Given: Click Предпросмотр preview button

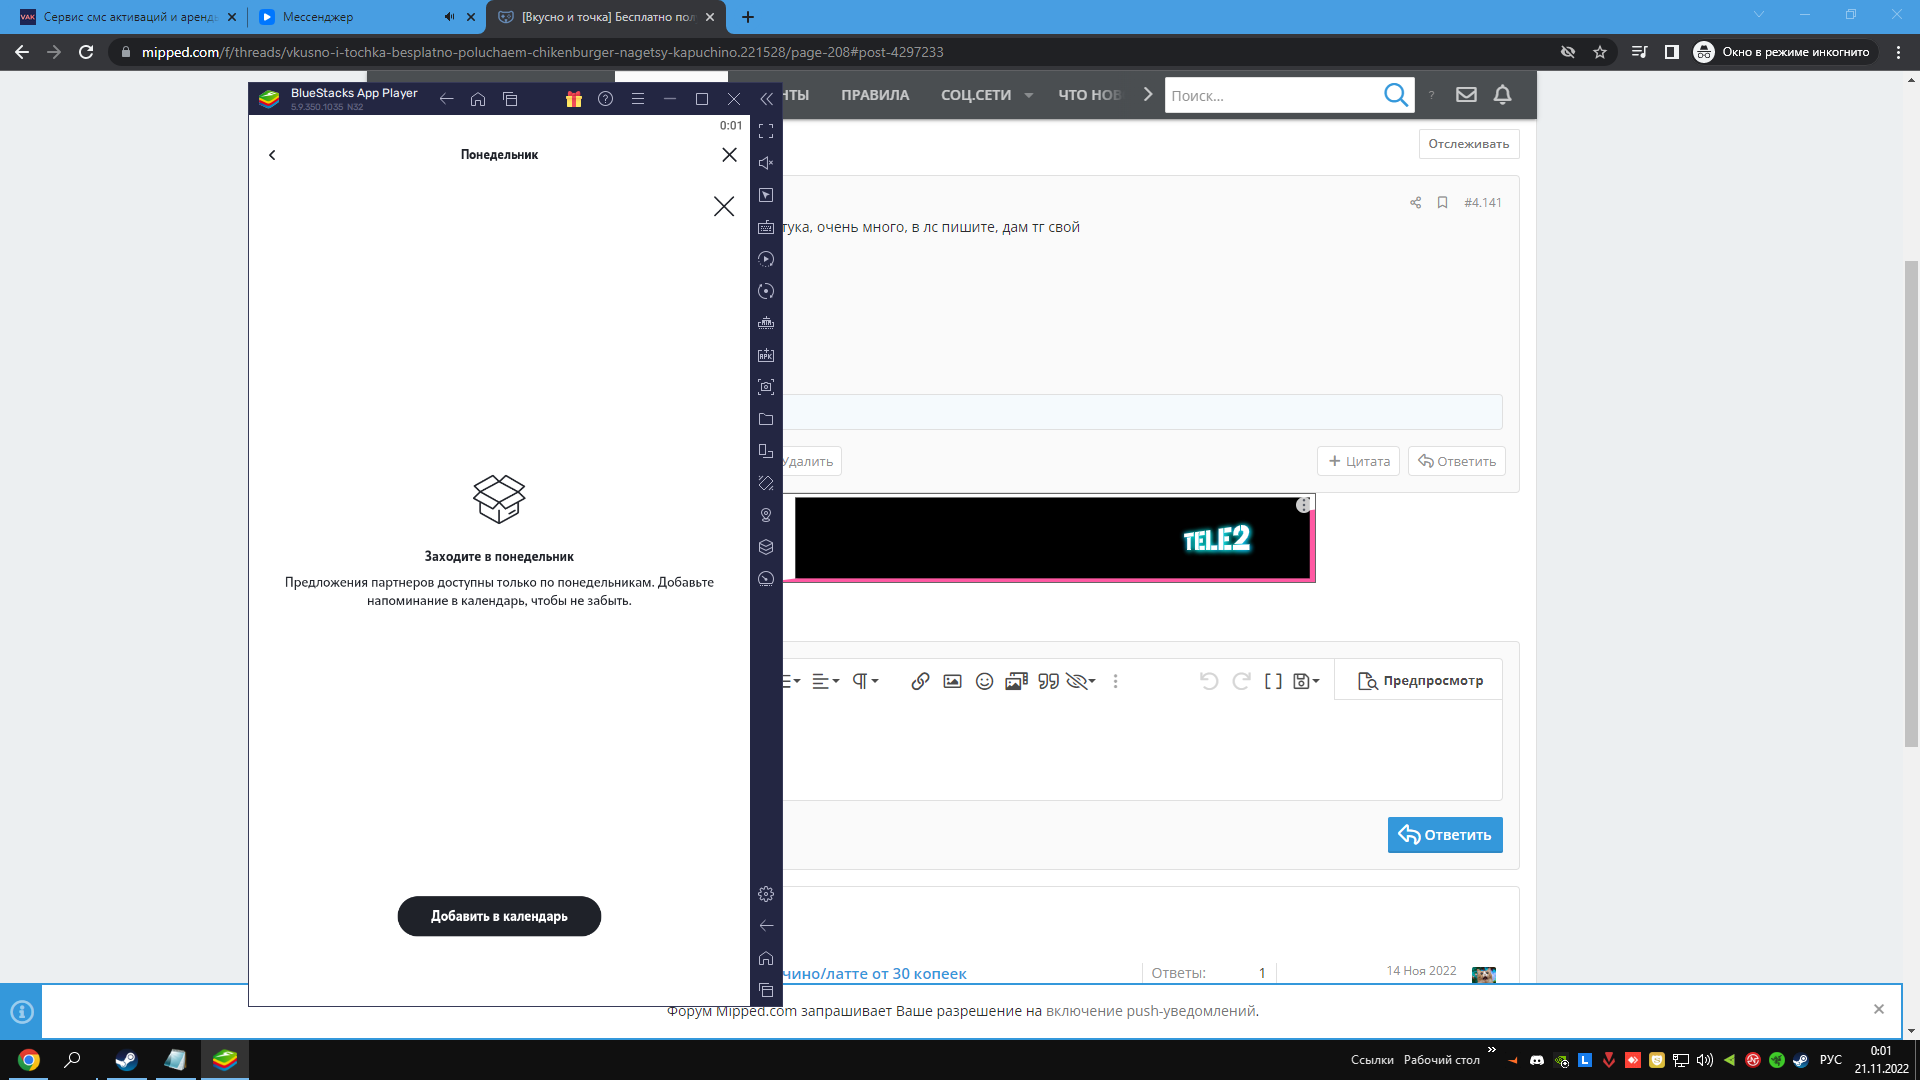Looking at the screenshot, I should [x=1420, y=681].
